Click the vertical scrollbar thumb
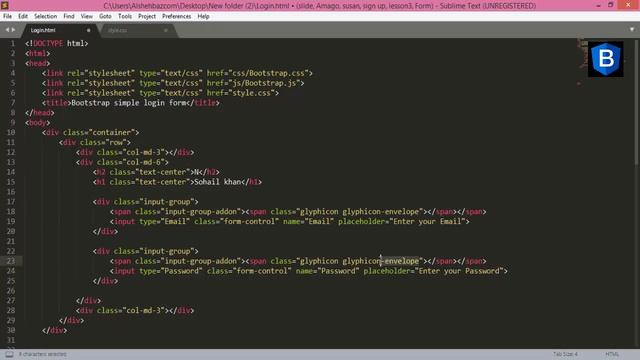This screenshot has height=360, width=640. click(x=637, y=102)
